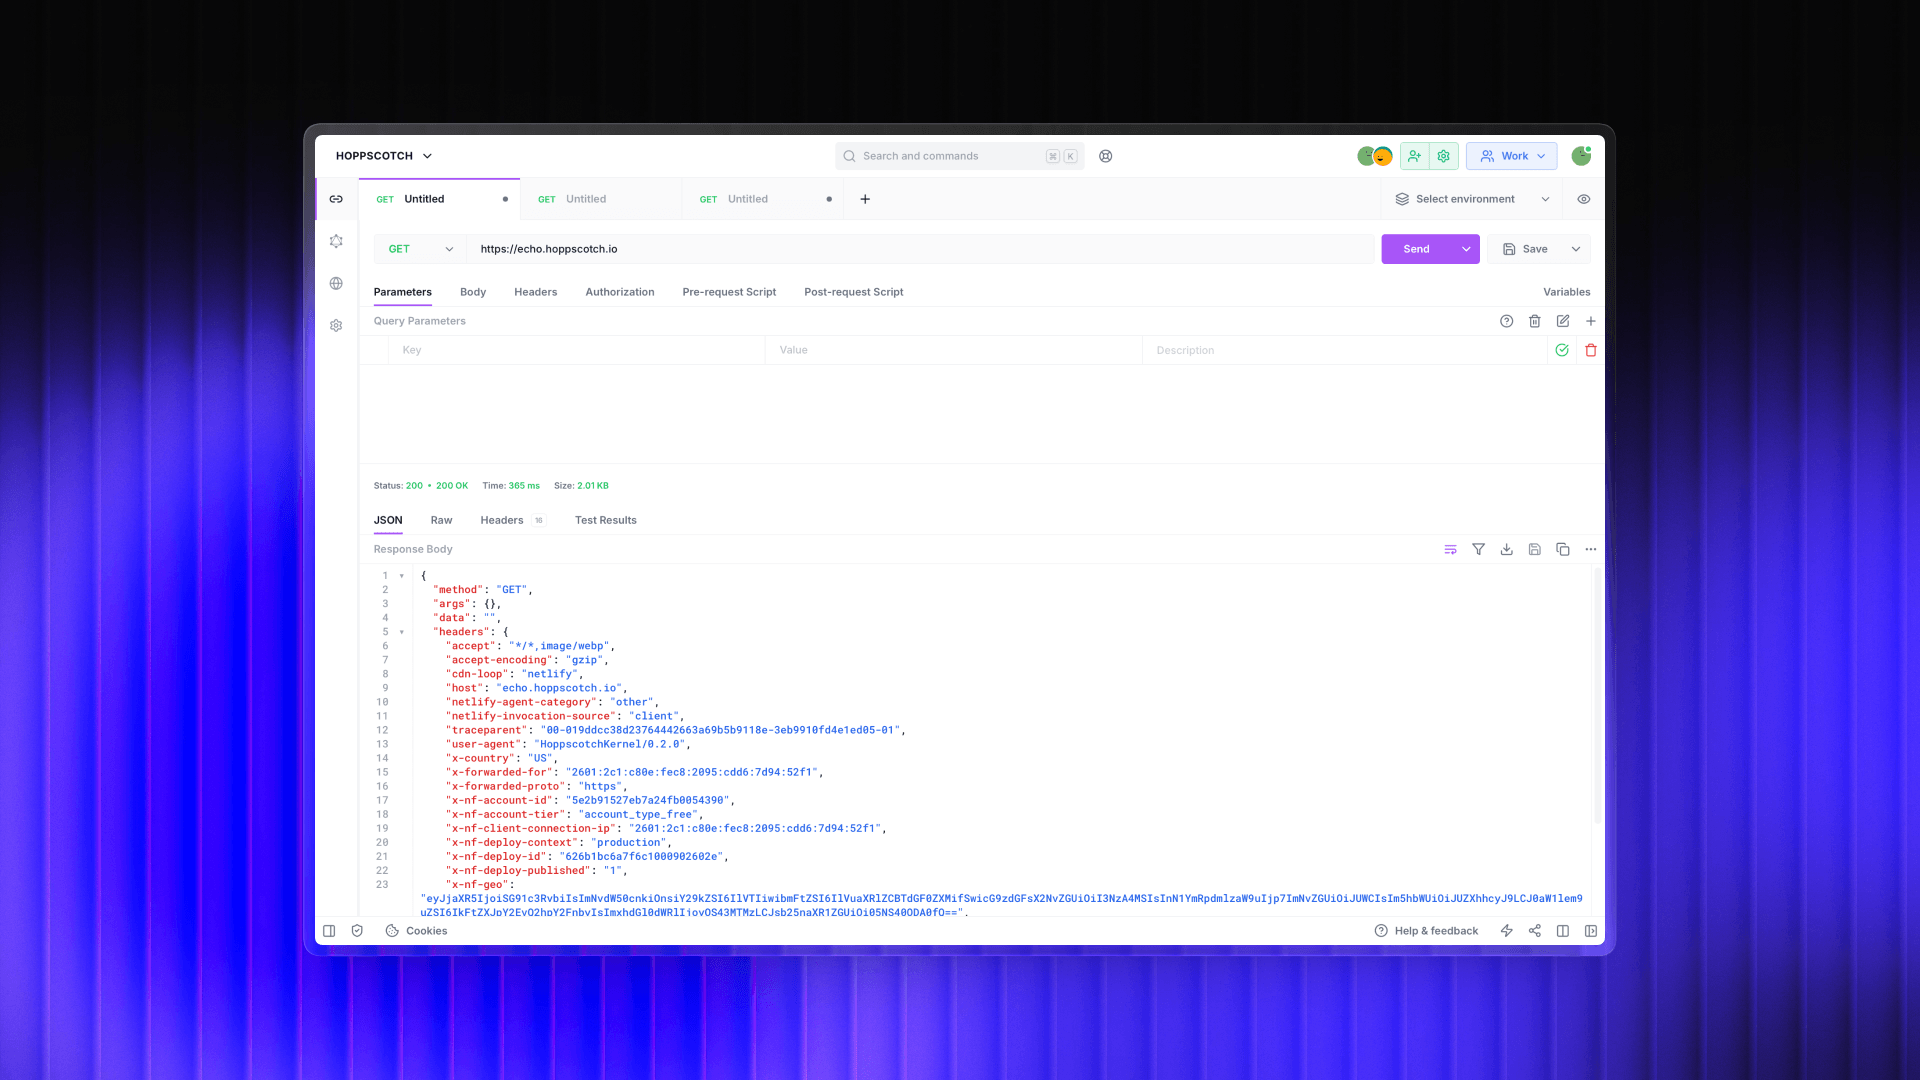Click the request URL input field
The width and height of the screenshot is (1920, 1080).
900,249
